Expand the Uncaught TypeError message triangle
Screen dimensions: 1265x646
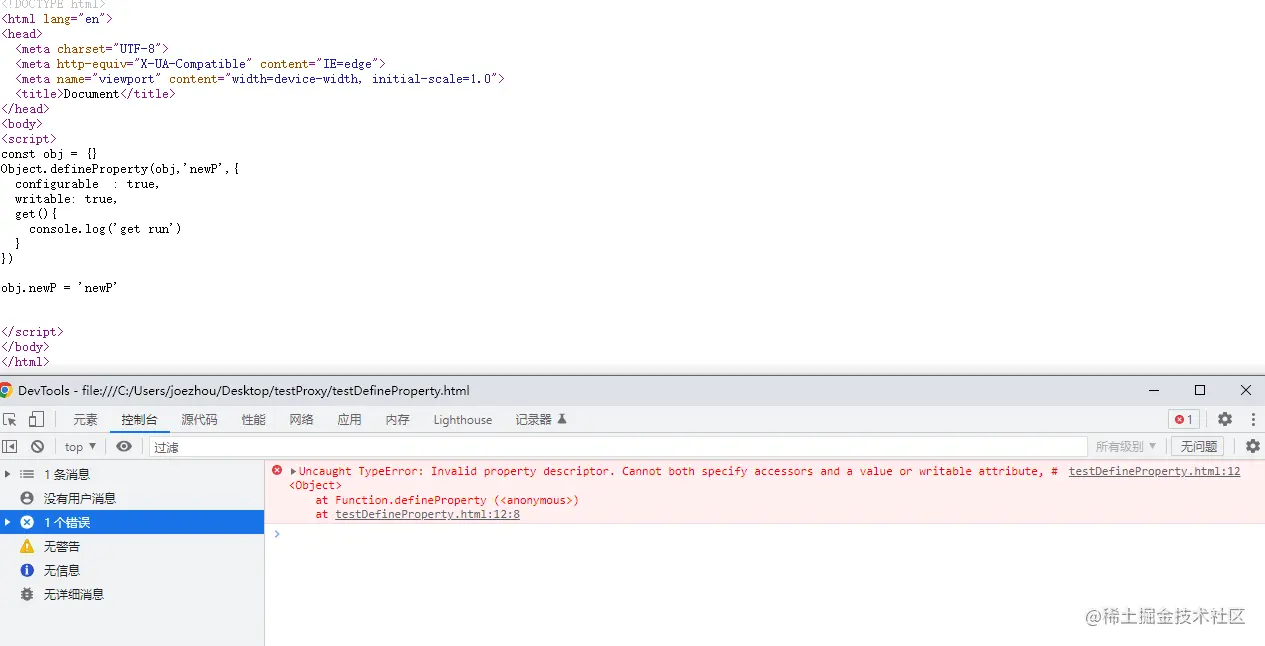pyautogui.click(x=294, y=471)
